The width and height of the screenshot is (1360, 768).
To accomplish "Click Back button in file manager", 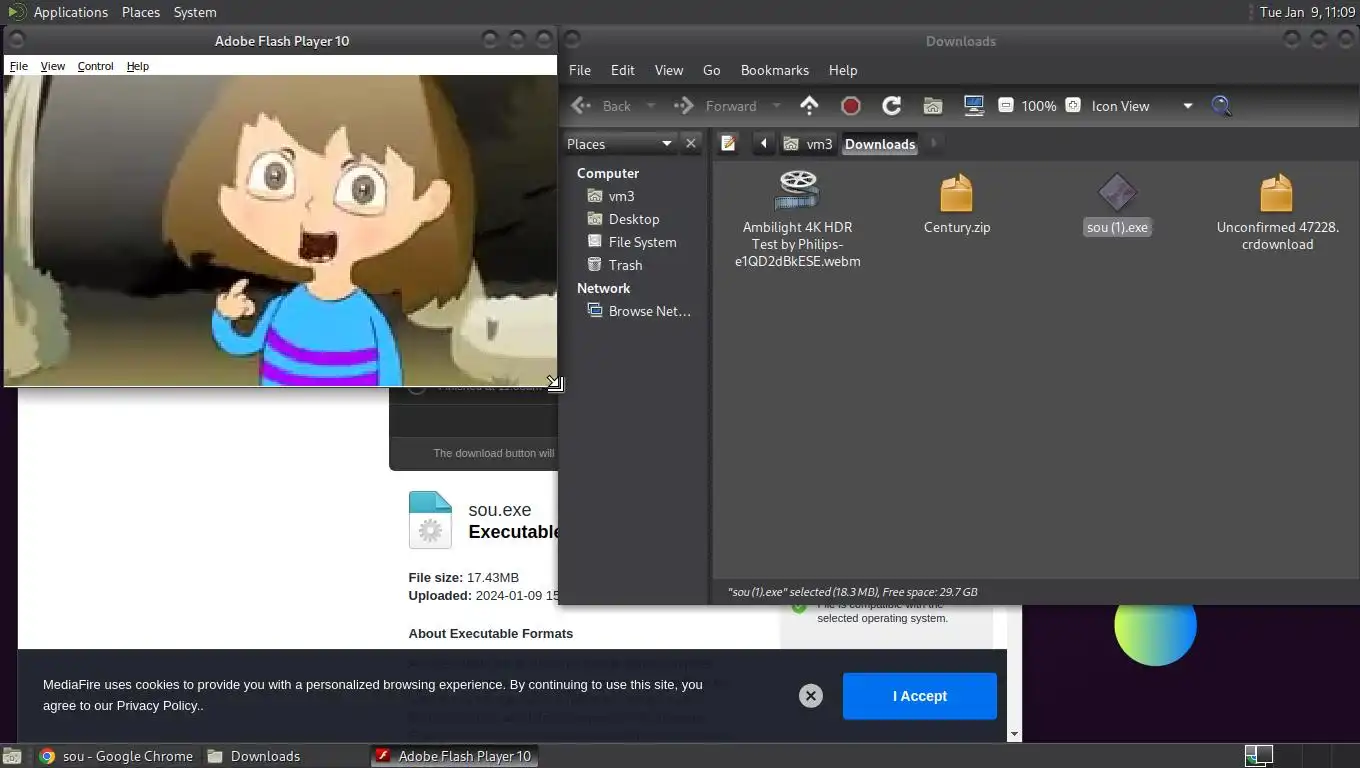I will click(x=602, y=106).
